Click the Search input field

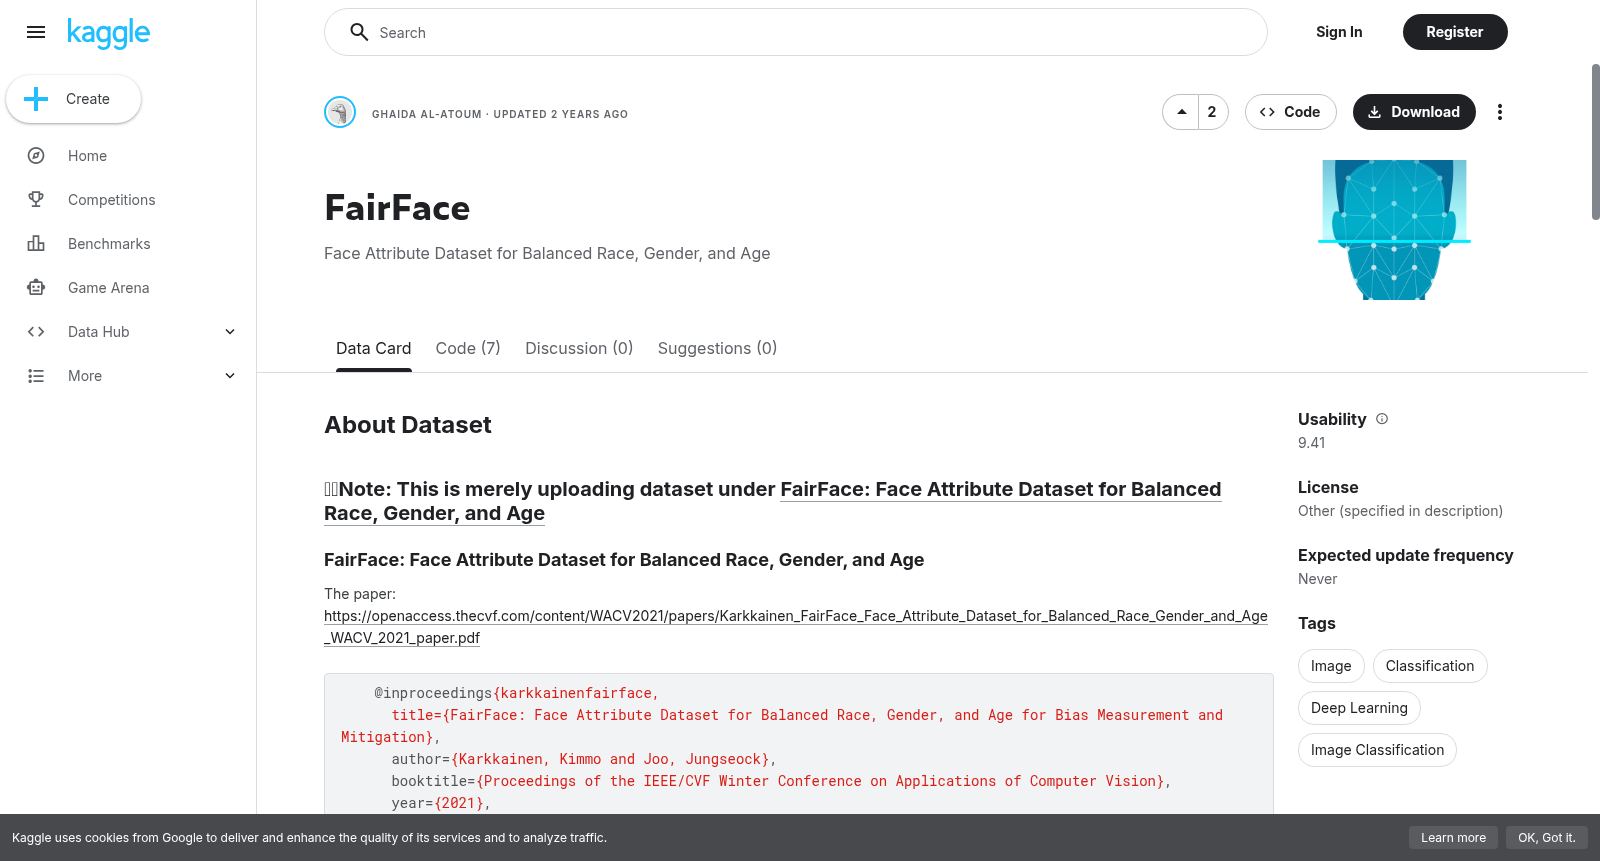796,32
